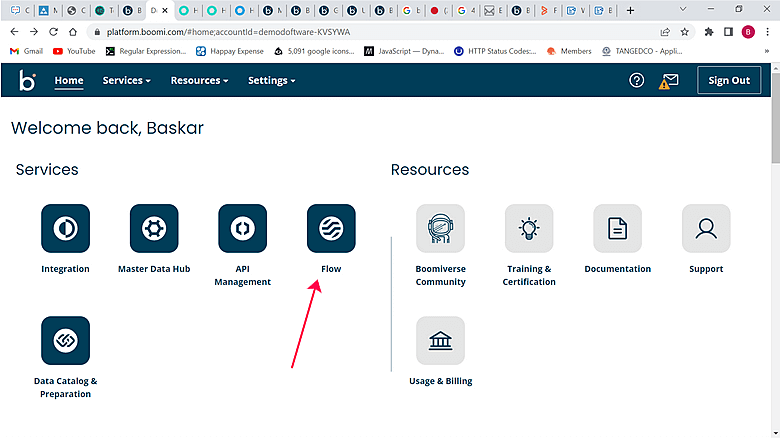Open the Gmail bookmark
Screen dimensions: 780x438
click(x=27, y=51)
